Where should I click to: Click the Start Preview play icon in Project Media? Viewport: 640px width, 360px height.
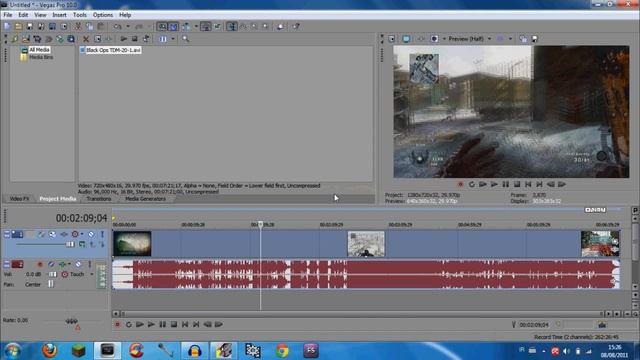click(x=123, y=39)
